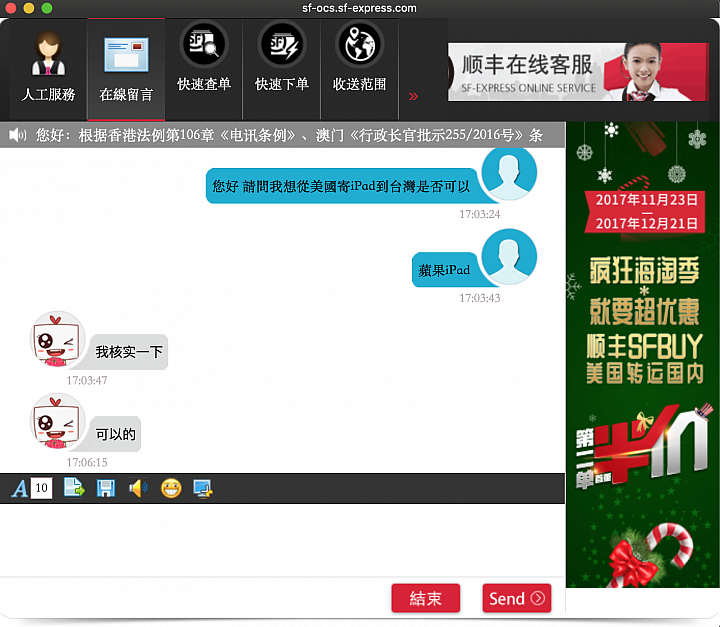Click the 17:03:43 timestamp
Screen dimensions: 720x627
[479, 298]
